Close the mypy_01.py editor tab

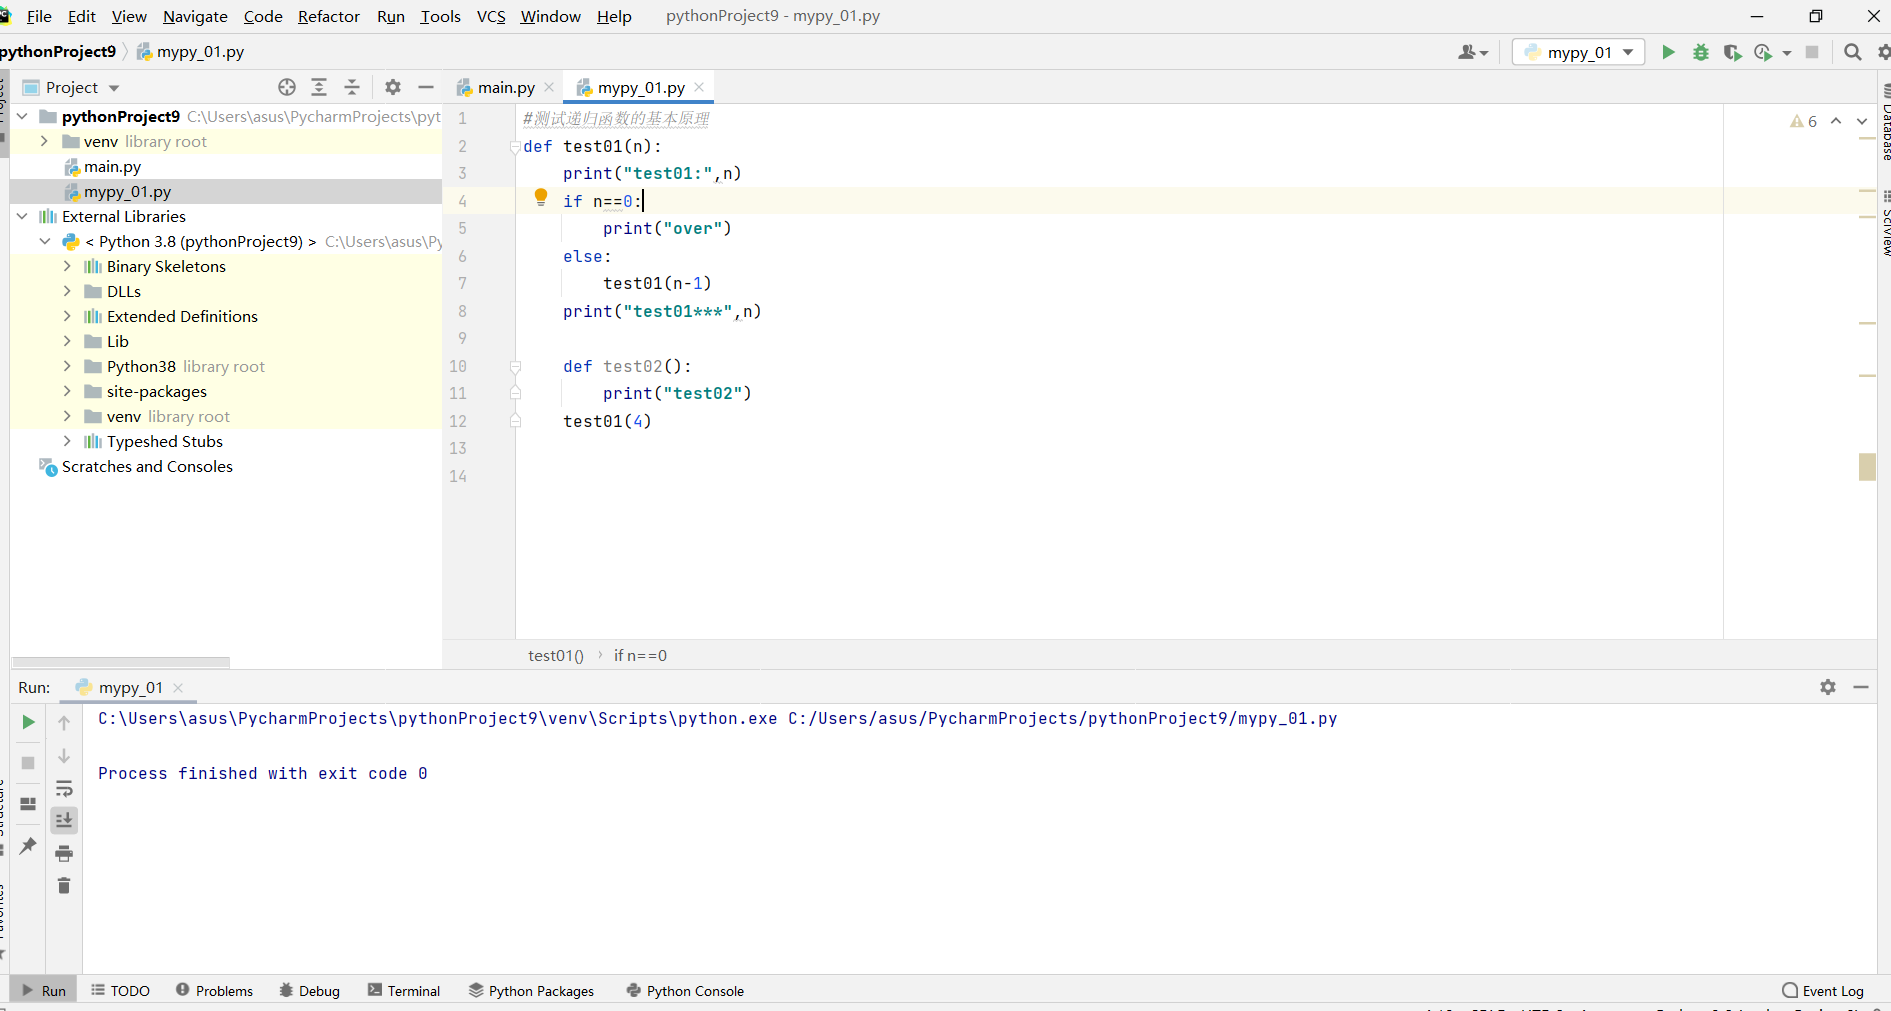point(699,87)
